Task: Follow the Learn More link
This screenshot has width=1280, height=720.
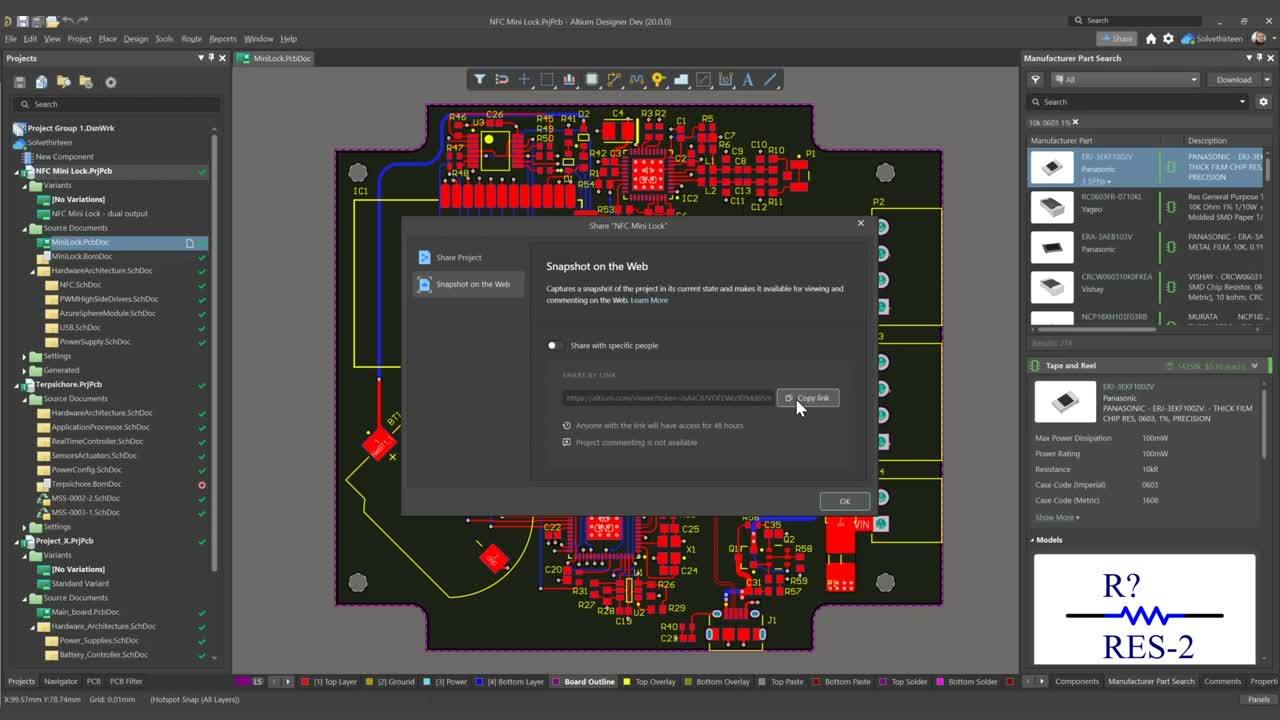Action: click(649, 300)
